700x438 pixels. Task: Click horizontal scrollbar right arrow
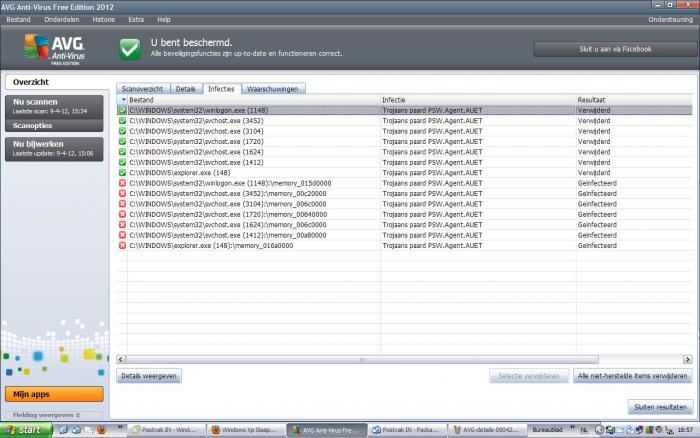tap(688, 359)
